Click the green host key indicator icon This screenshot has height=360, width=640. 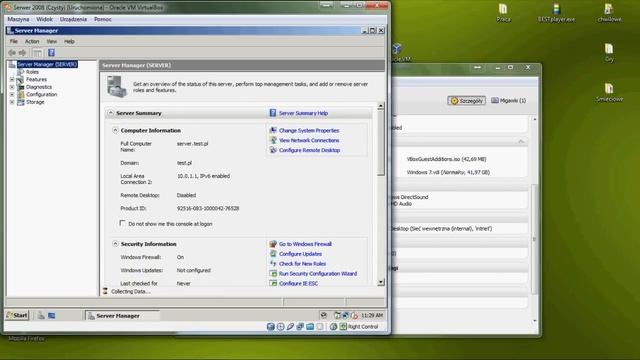click(x=343, y=327)
